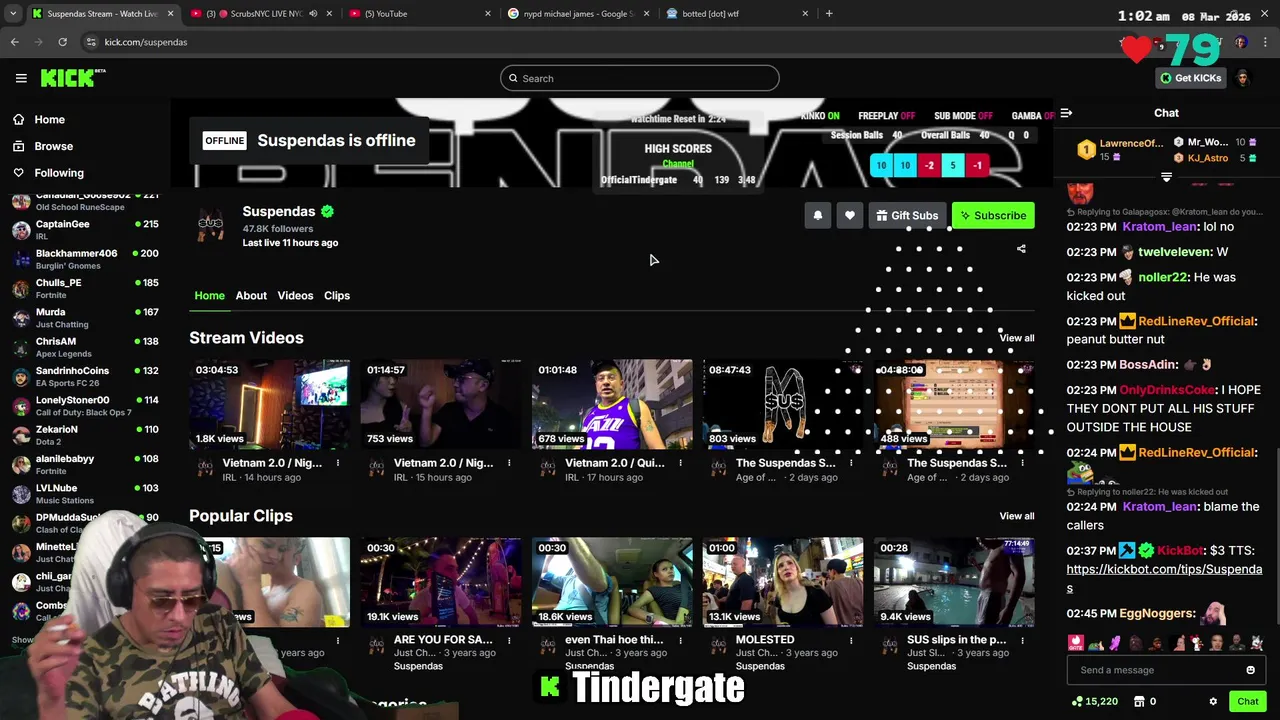This screenshot has height=720, width=1280.
Task: Open options for 803 views video
Action: [x=851, y=463]
